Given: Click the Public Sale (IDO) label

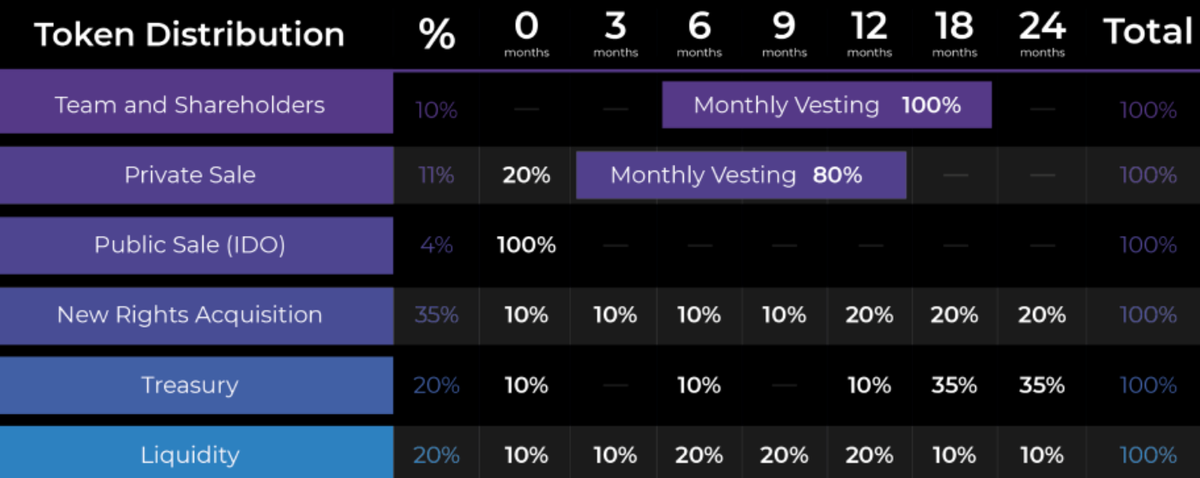Looking at the screenshot, I should click(x=190, y=245).
